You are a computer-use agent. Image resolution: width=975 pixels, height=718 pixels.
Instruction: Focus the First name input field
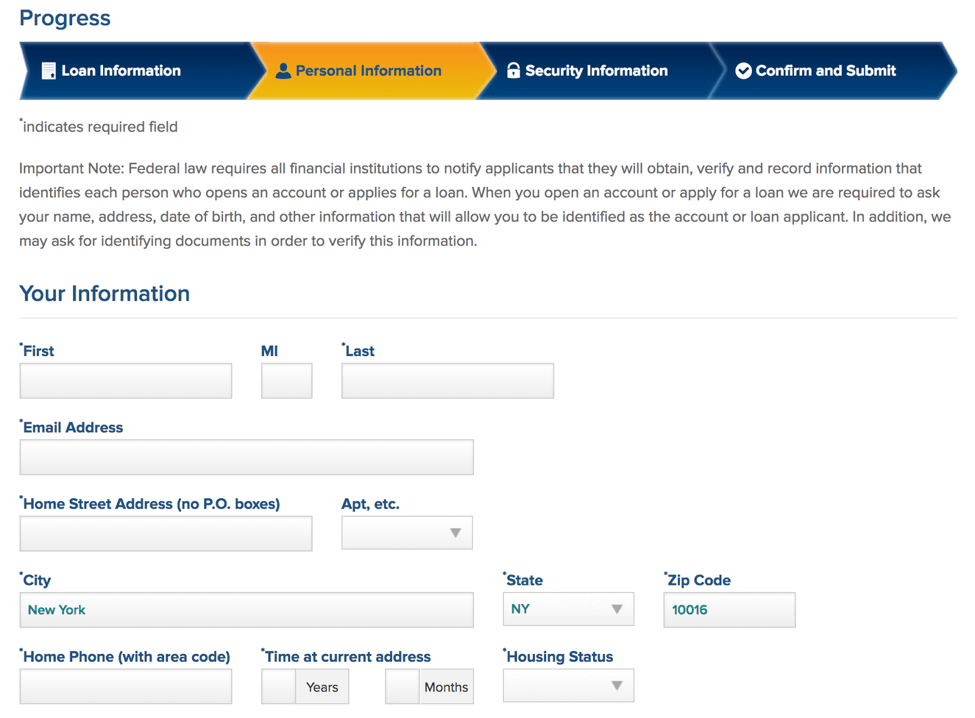126,381
